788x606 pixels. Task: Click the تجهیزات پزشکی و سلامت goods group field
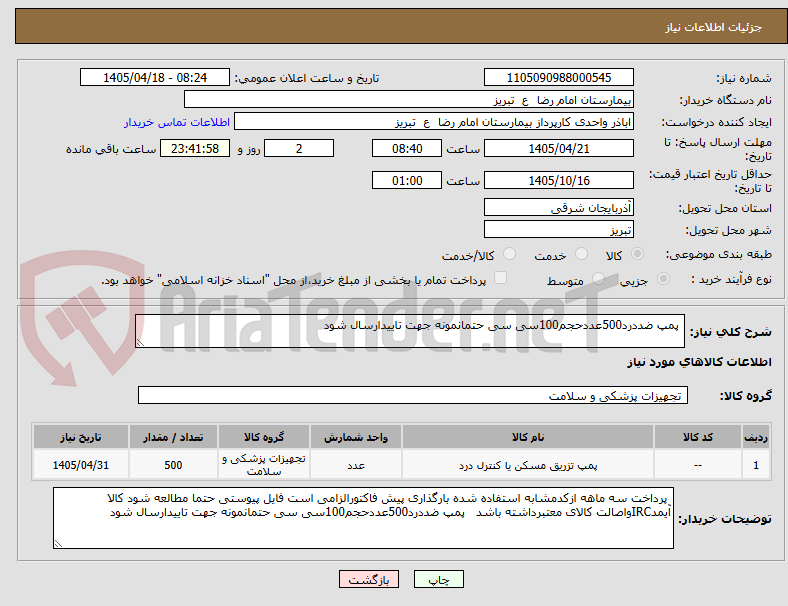[x=413, y=395]
